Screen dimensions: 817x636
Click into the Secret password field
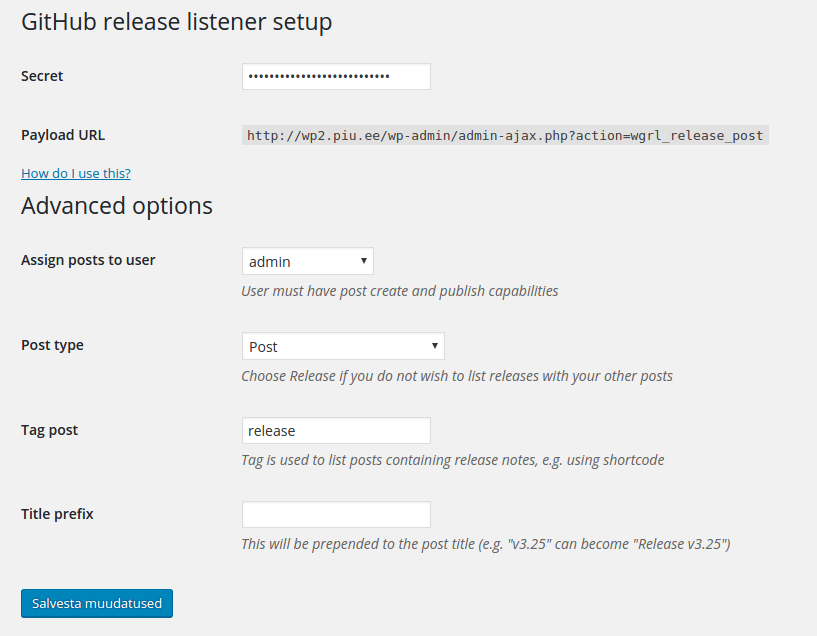coord(336,77)
